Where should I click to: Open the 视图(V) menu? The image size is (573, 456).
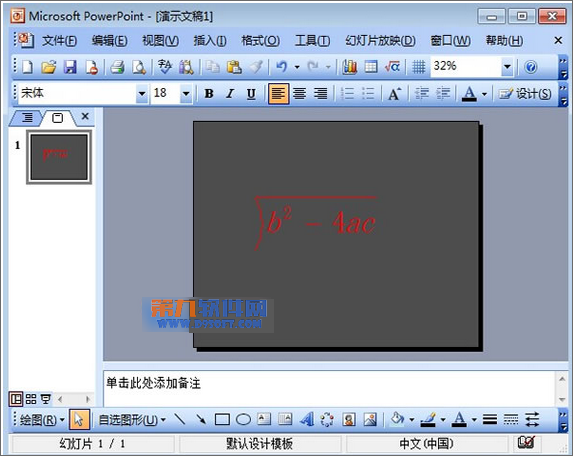pos(160,41)
